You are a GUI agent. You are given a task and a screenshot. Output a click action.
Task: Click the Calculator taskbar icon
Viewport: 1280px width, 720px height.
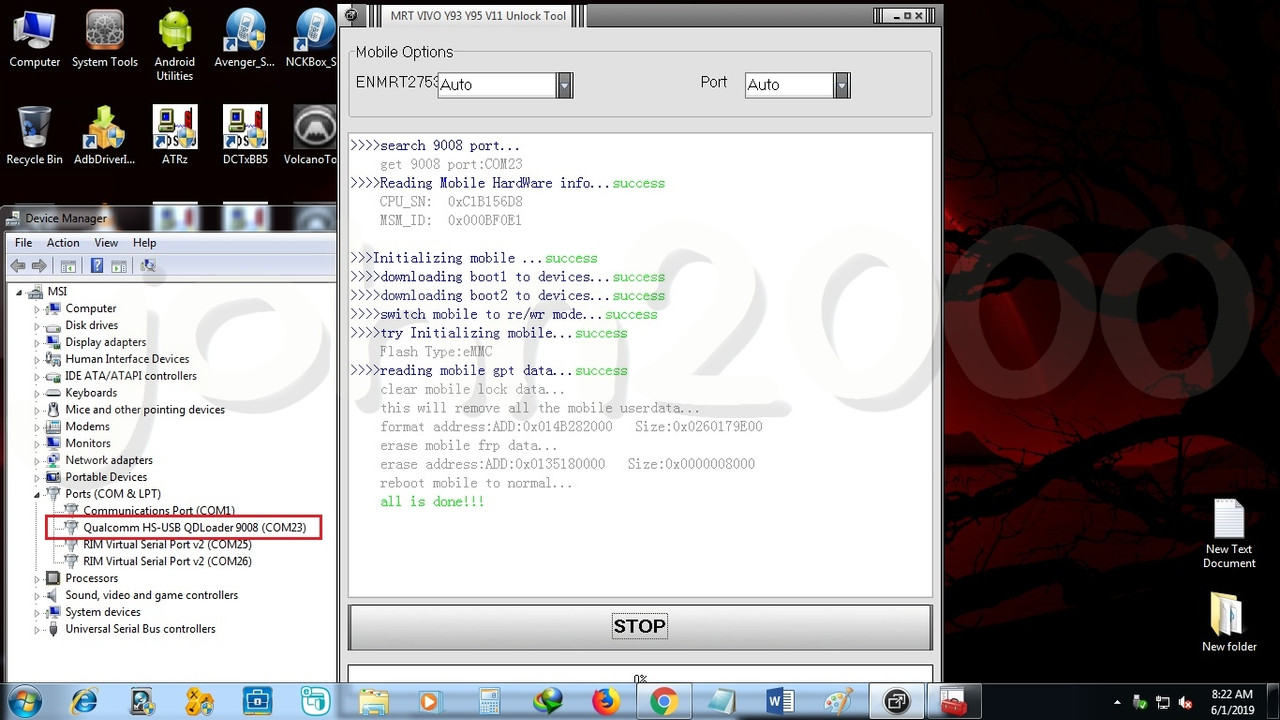(489, 702)
